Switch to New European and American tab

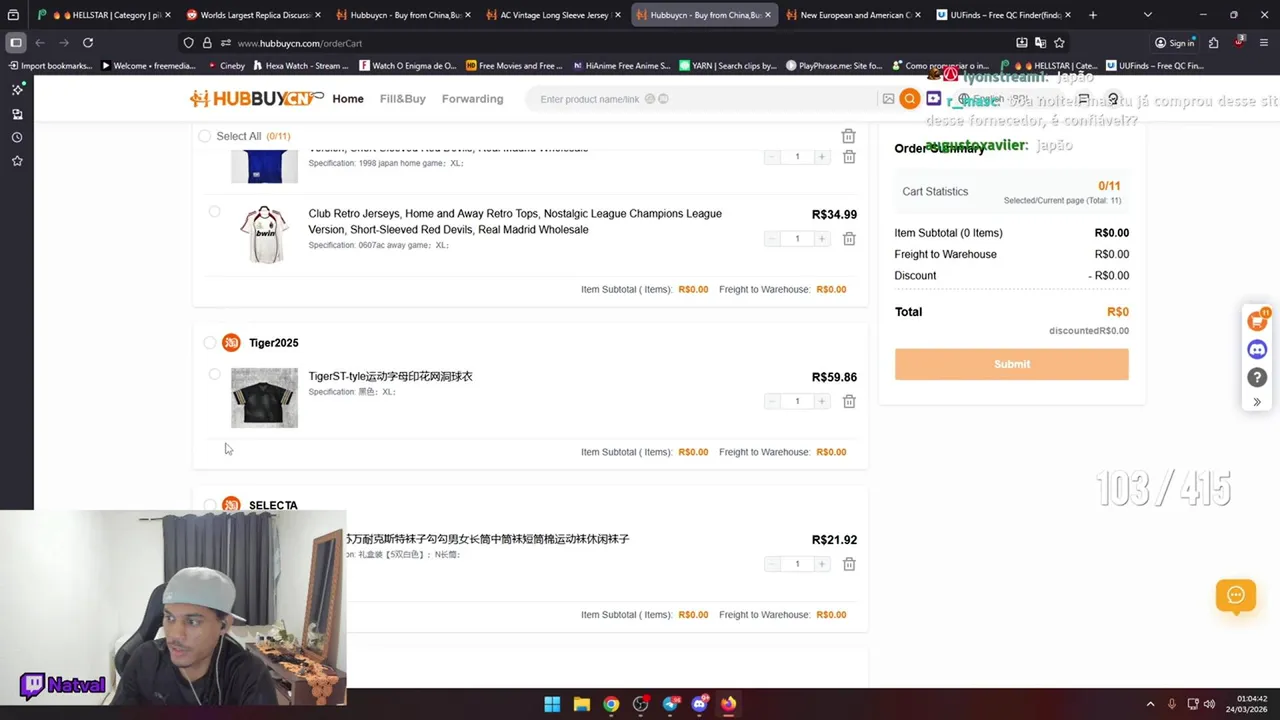tap(855, 15)
